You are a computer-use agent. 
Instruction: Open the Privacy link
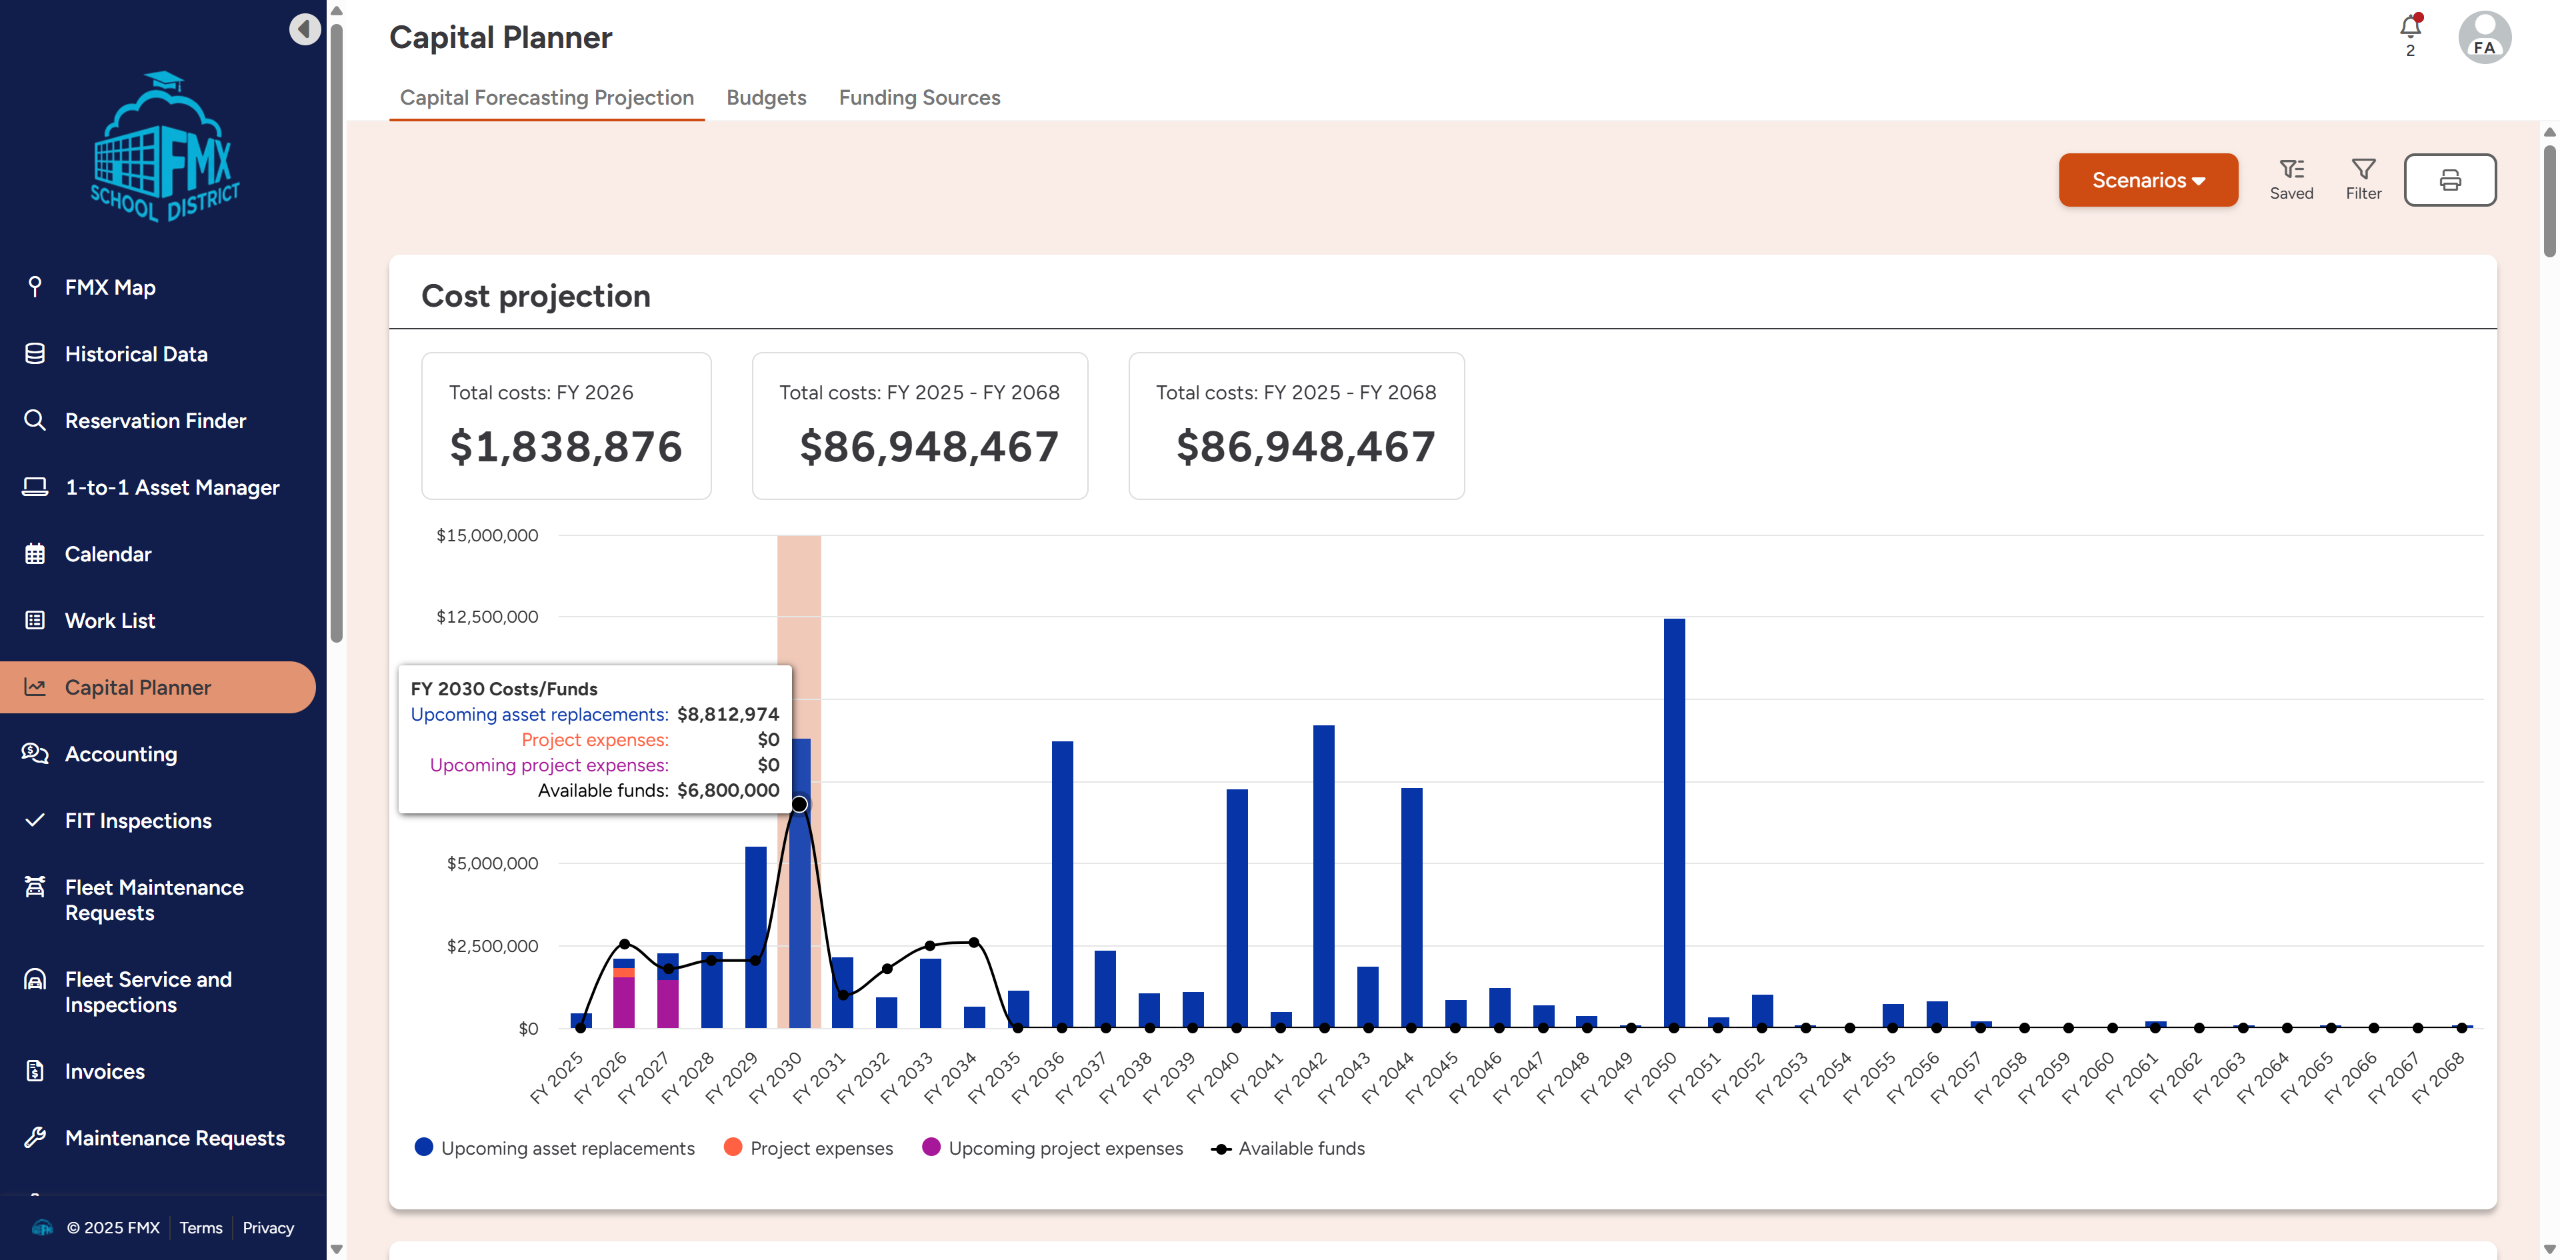click(x=268, y=1228)
